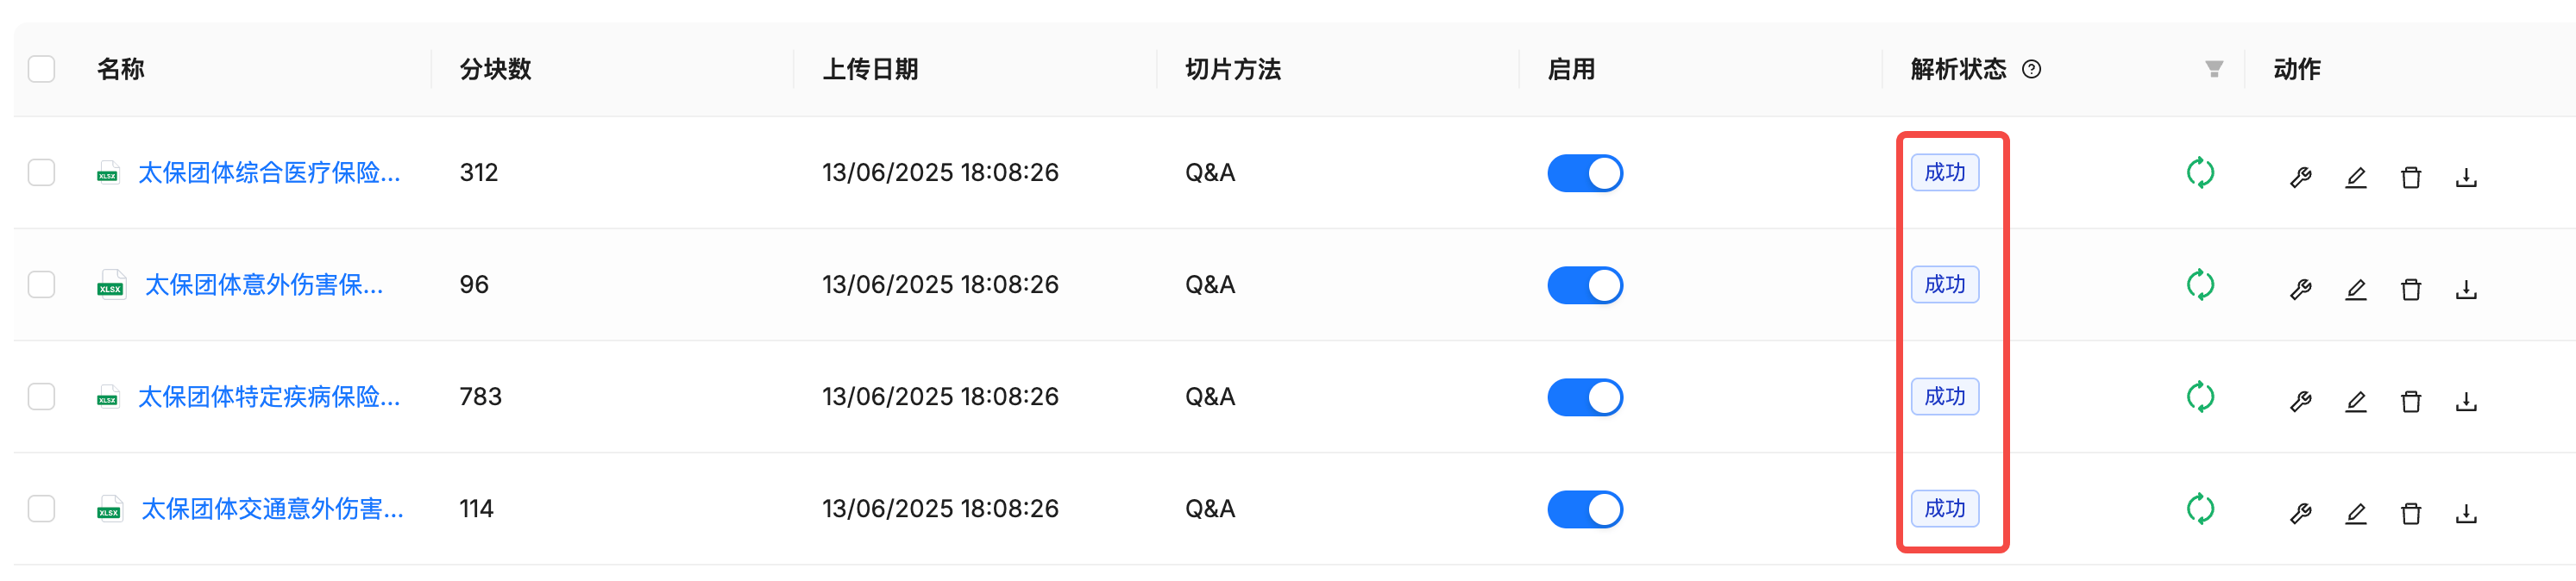Screen dimensions: 2576x581
Task: View help tooltip beside 解析状态 header
Action: (x=2031, y=69)
